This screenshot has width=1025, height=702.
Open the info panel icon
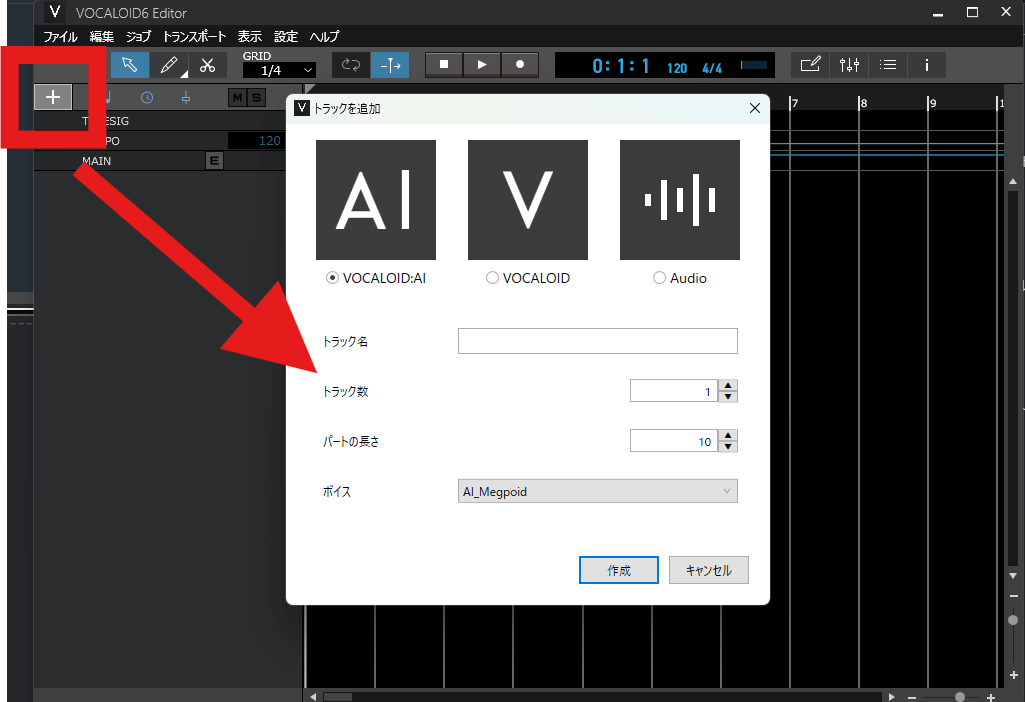(927, 65)
